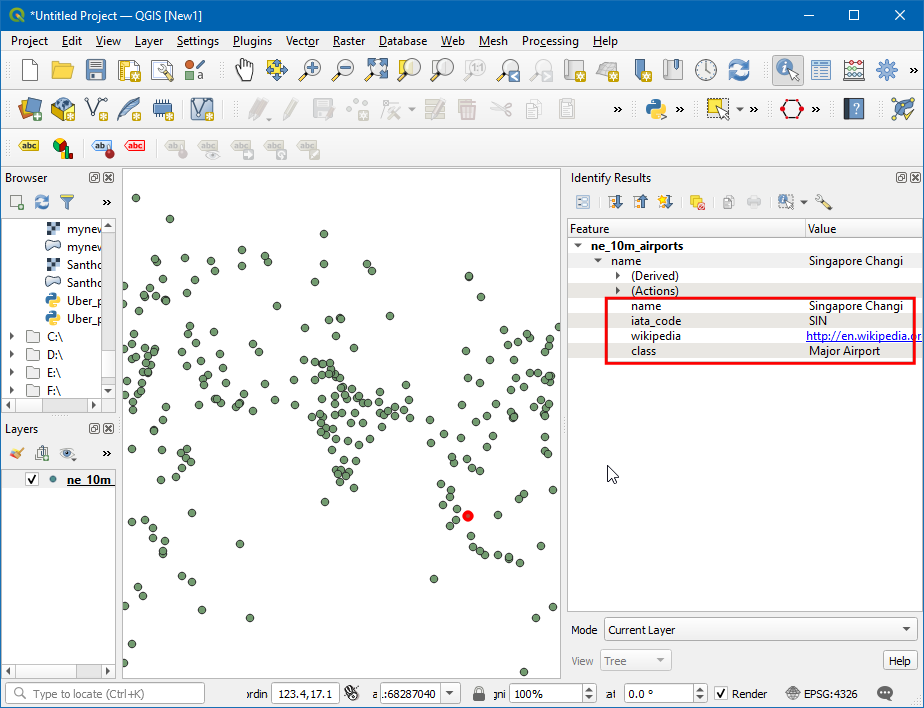This screenshot has width=924, height=708.
Task: Toggle the Render checkbox
Action: point(722,693)
